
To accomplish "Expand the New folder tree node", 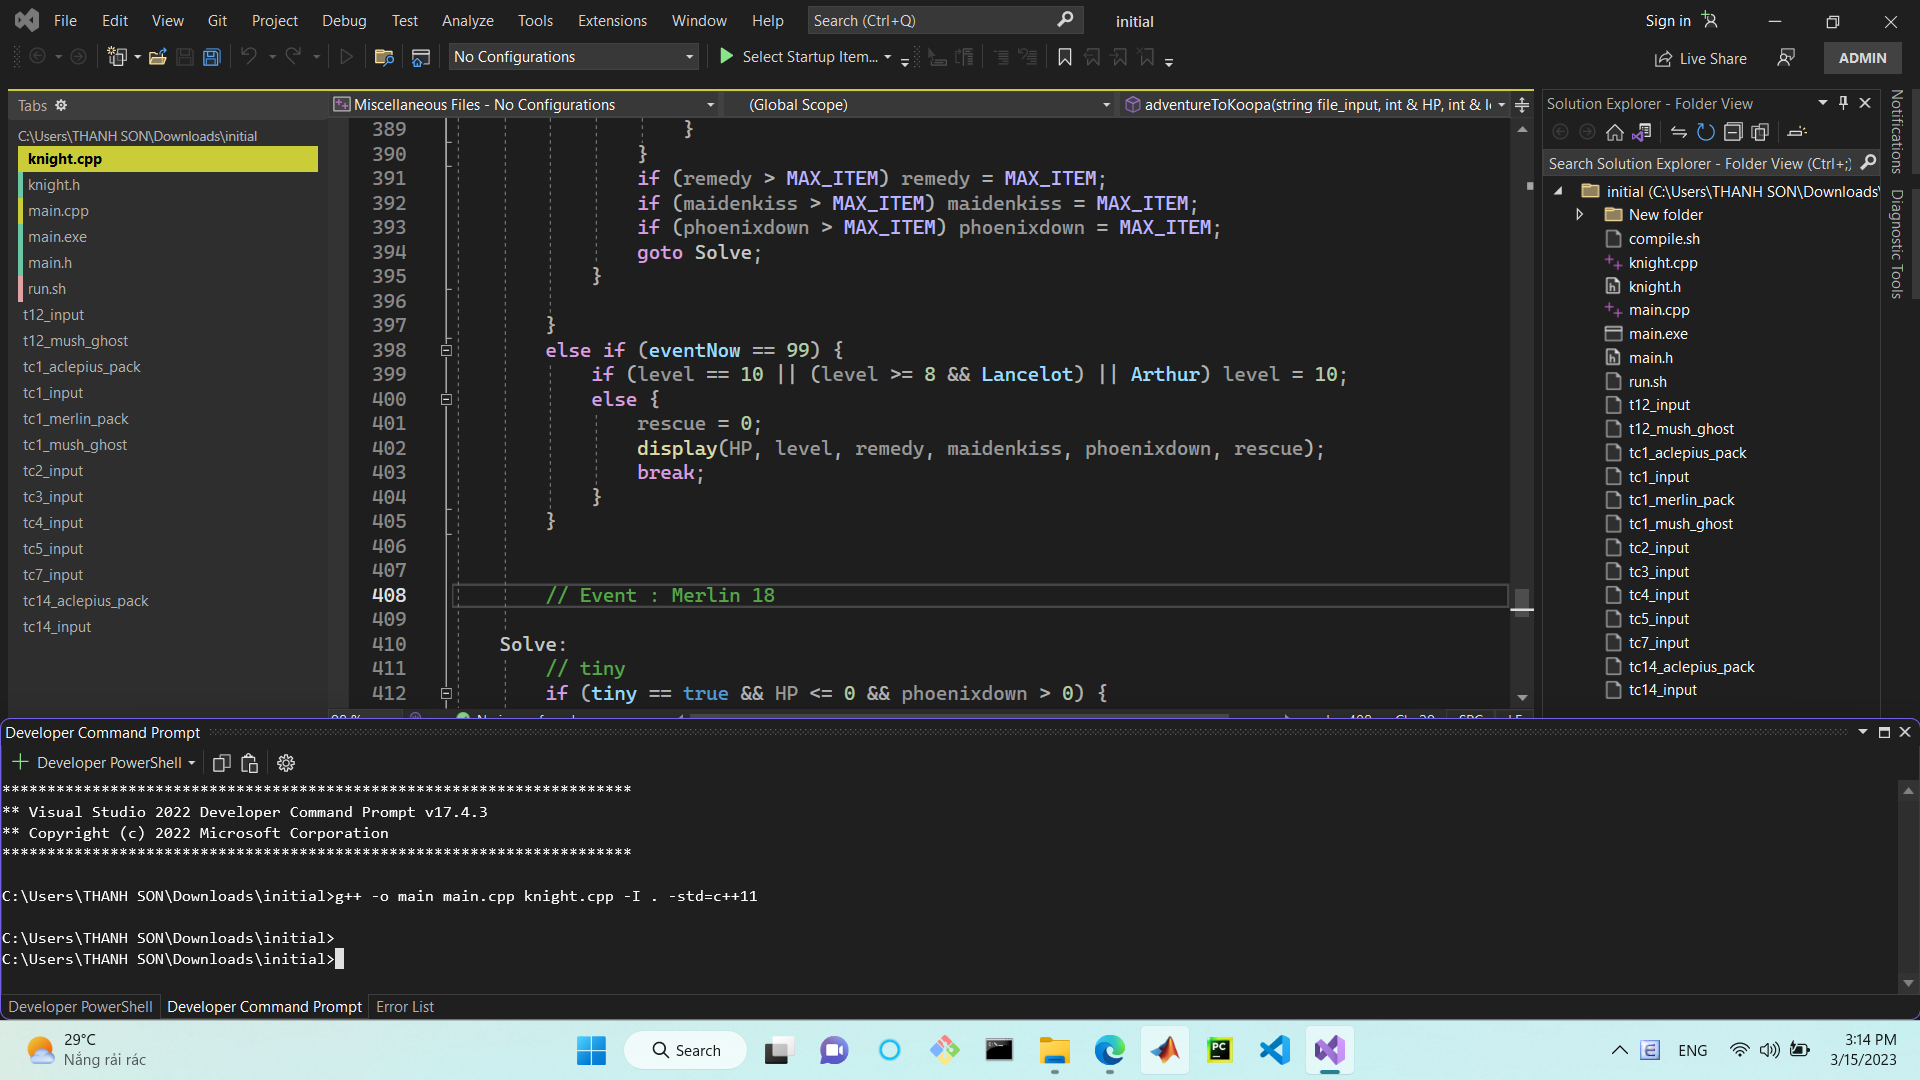I will pos(1579,215).
